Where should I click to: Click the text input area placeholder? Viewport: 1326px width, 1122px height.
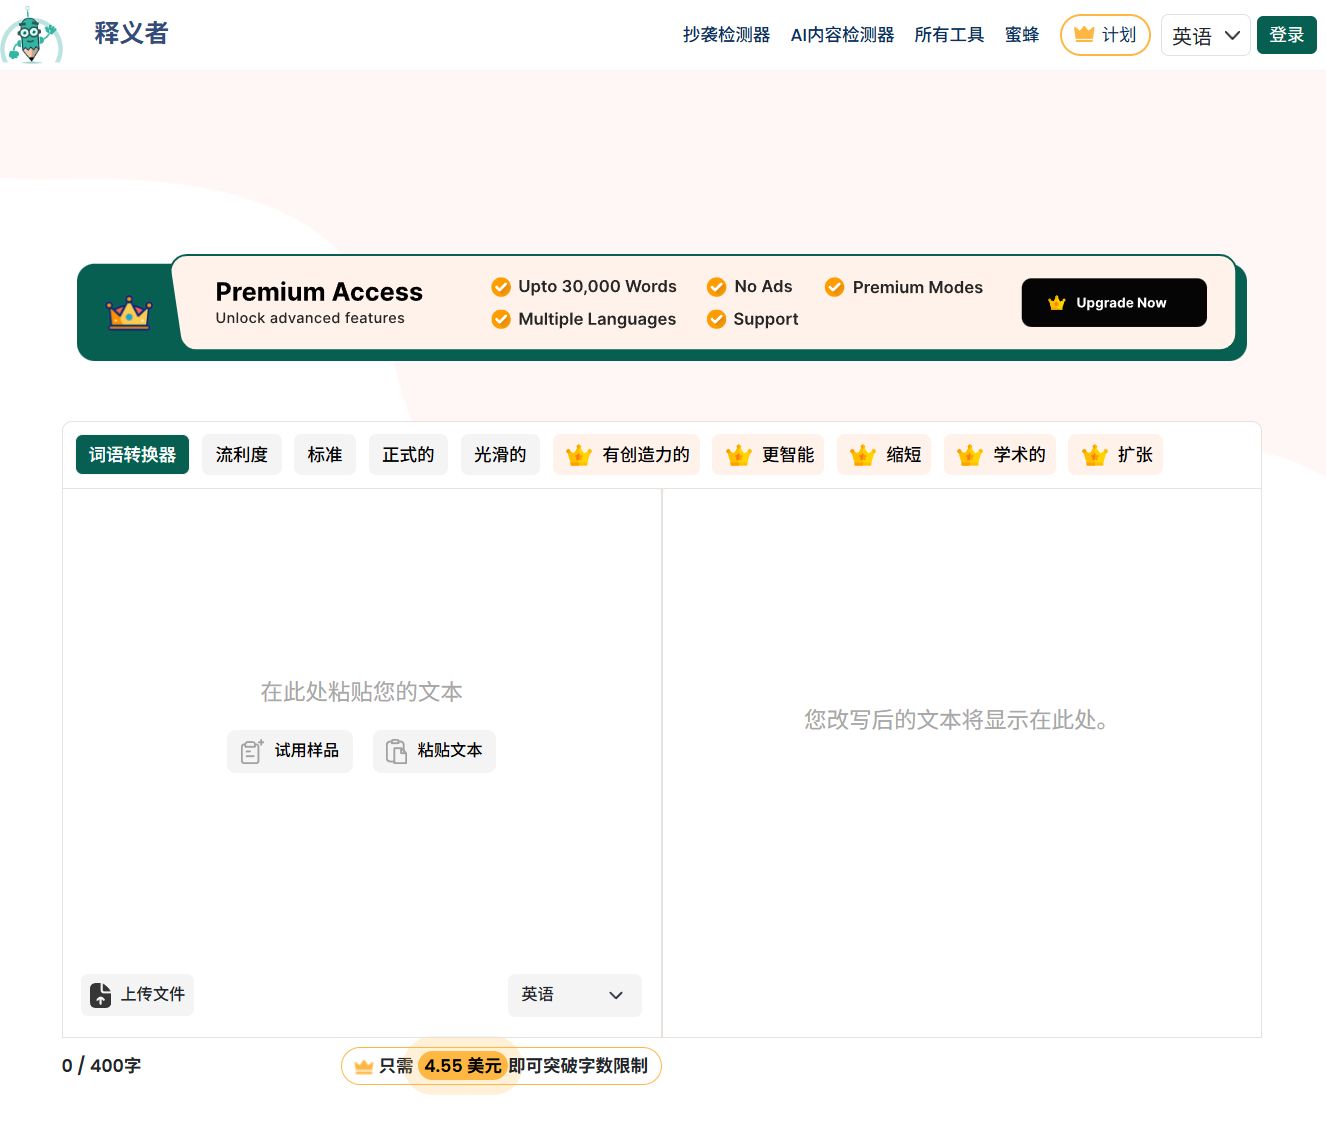tap(361, 692)
